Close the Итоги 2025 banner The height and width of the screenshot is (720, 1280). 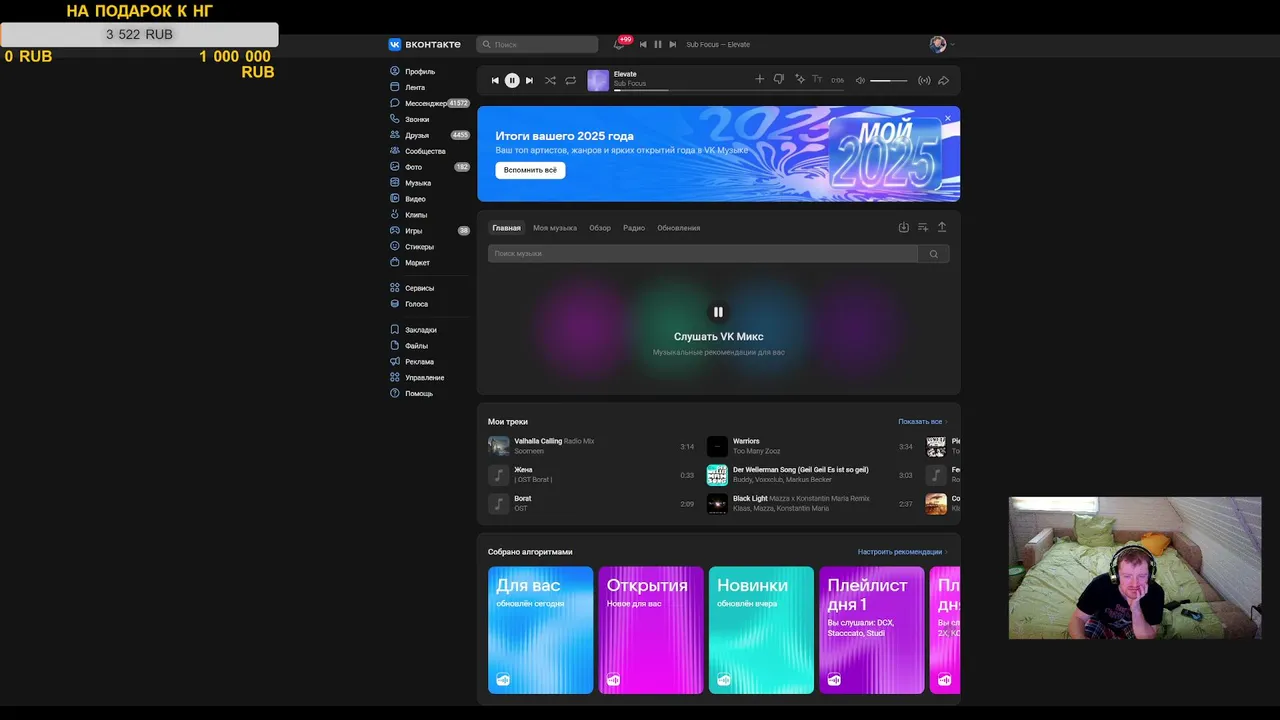click(948, 118)
